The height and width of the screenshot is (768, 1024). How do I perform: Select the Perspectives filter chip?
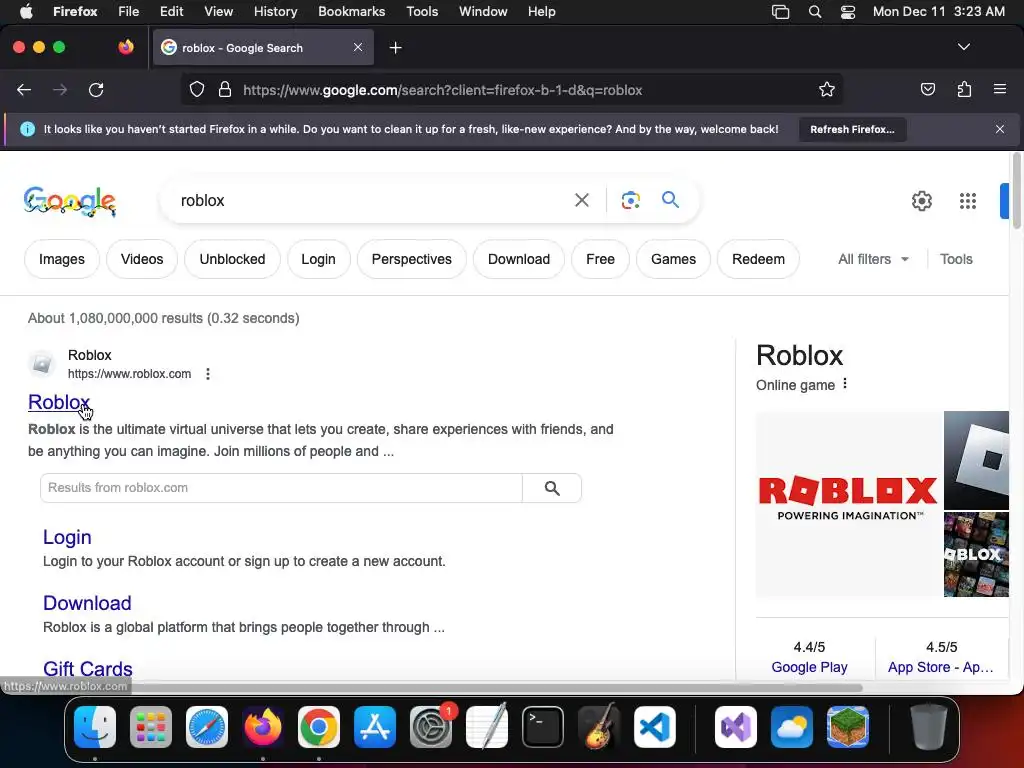pos(411,259)
